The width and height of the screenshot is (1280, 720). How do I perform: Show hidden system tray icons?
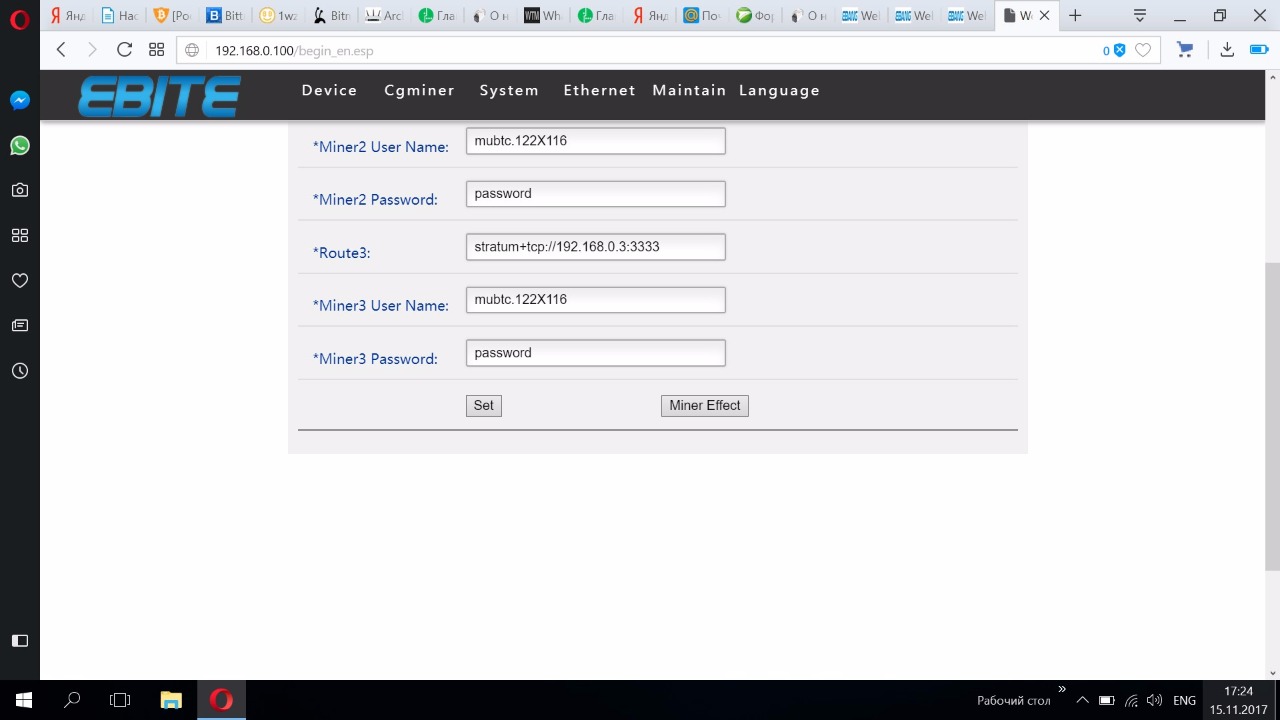point(1081,700)
